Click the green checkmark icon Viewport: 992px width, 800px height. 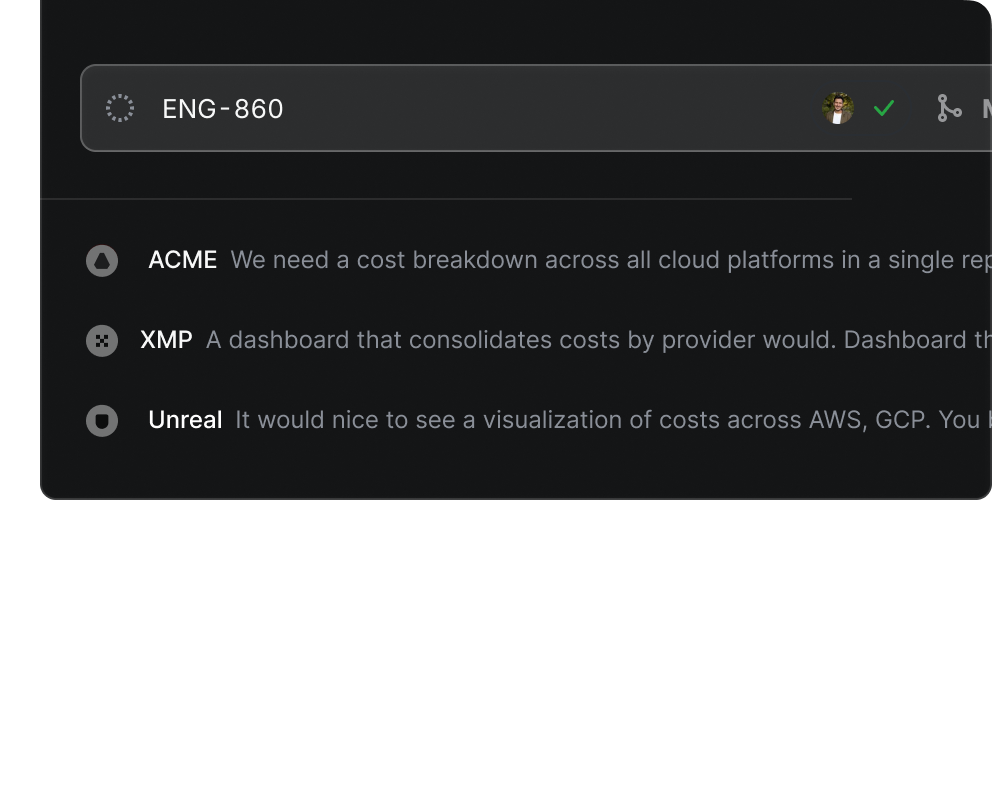(883, 108)
